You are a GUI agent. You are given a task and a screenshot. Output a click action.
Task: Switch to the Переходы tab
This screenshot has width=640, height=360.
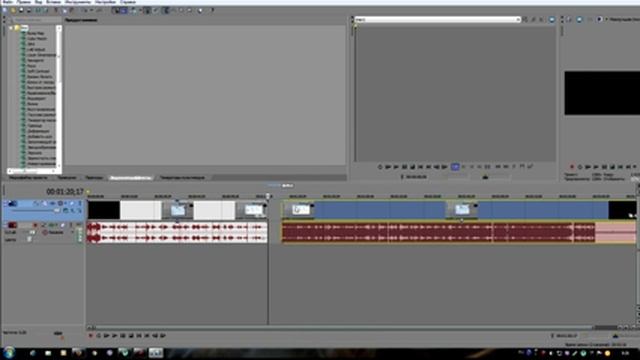94,178
